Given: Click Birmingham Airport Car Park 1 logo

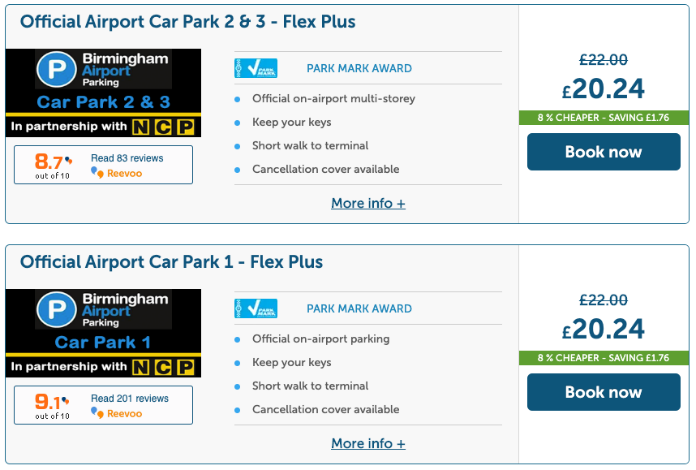Looking at the screenshot, I should (103, 333).
